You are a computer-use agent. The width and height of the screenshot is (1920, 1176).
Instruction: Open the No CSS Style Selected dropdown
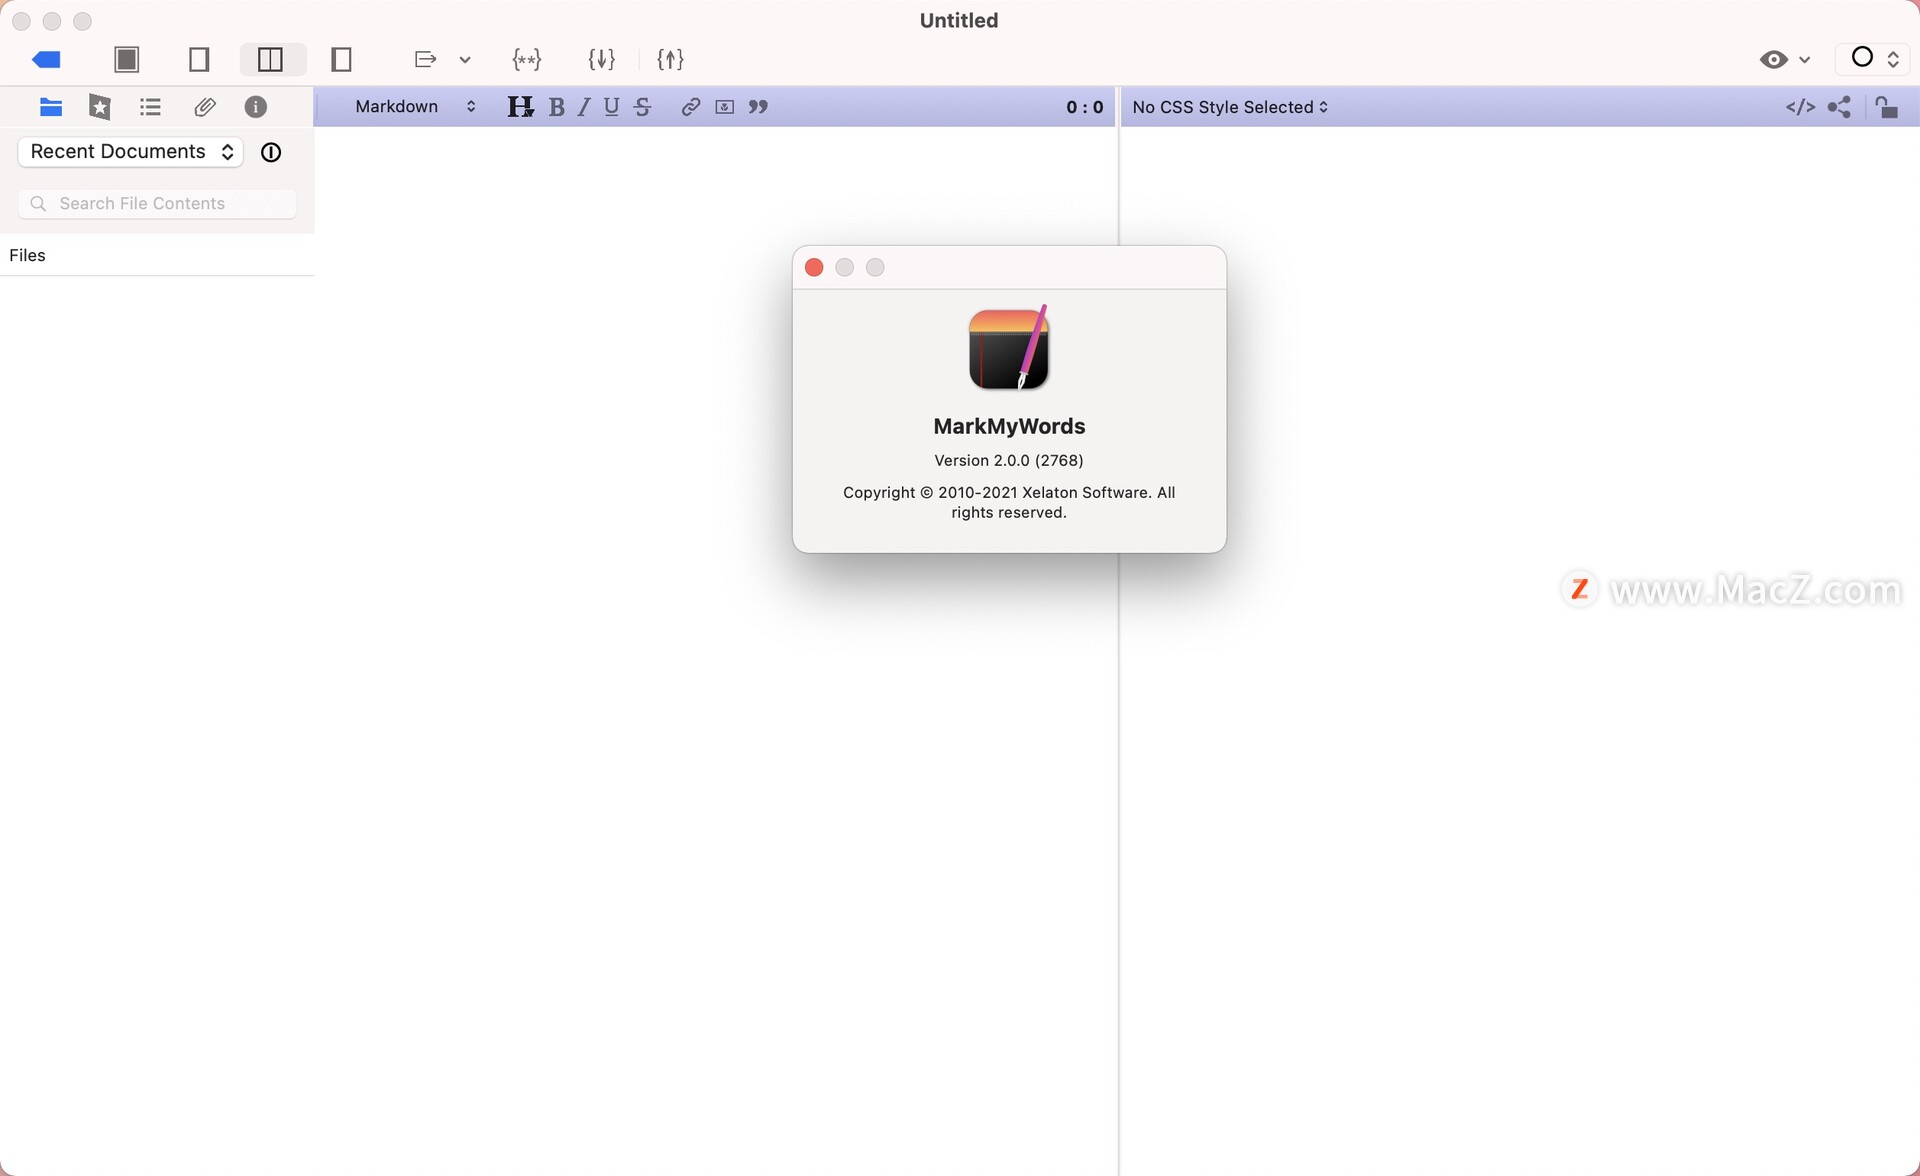coord(1231,107)
